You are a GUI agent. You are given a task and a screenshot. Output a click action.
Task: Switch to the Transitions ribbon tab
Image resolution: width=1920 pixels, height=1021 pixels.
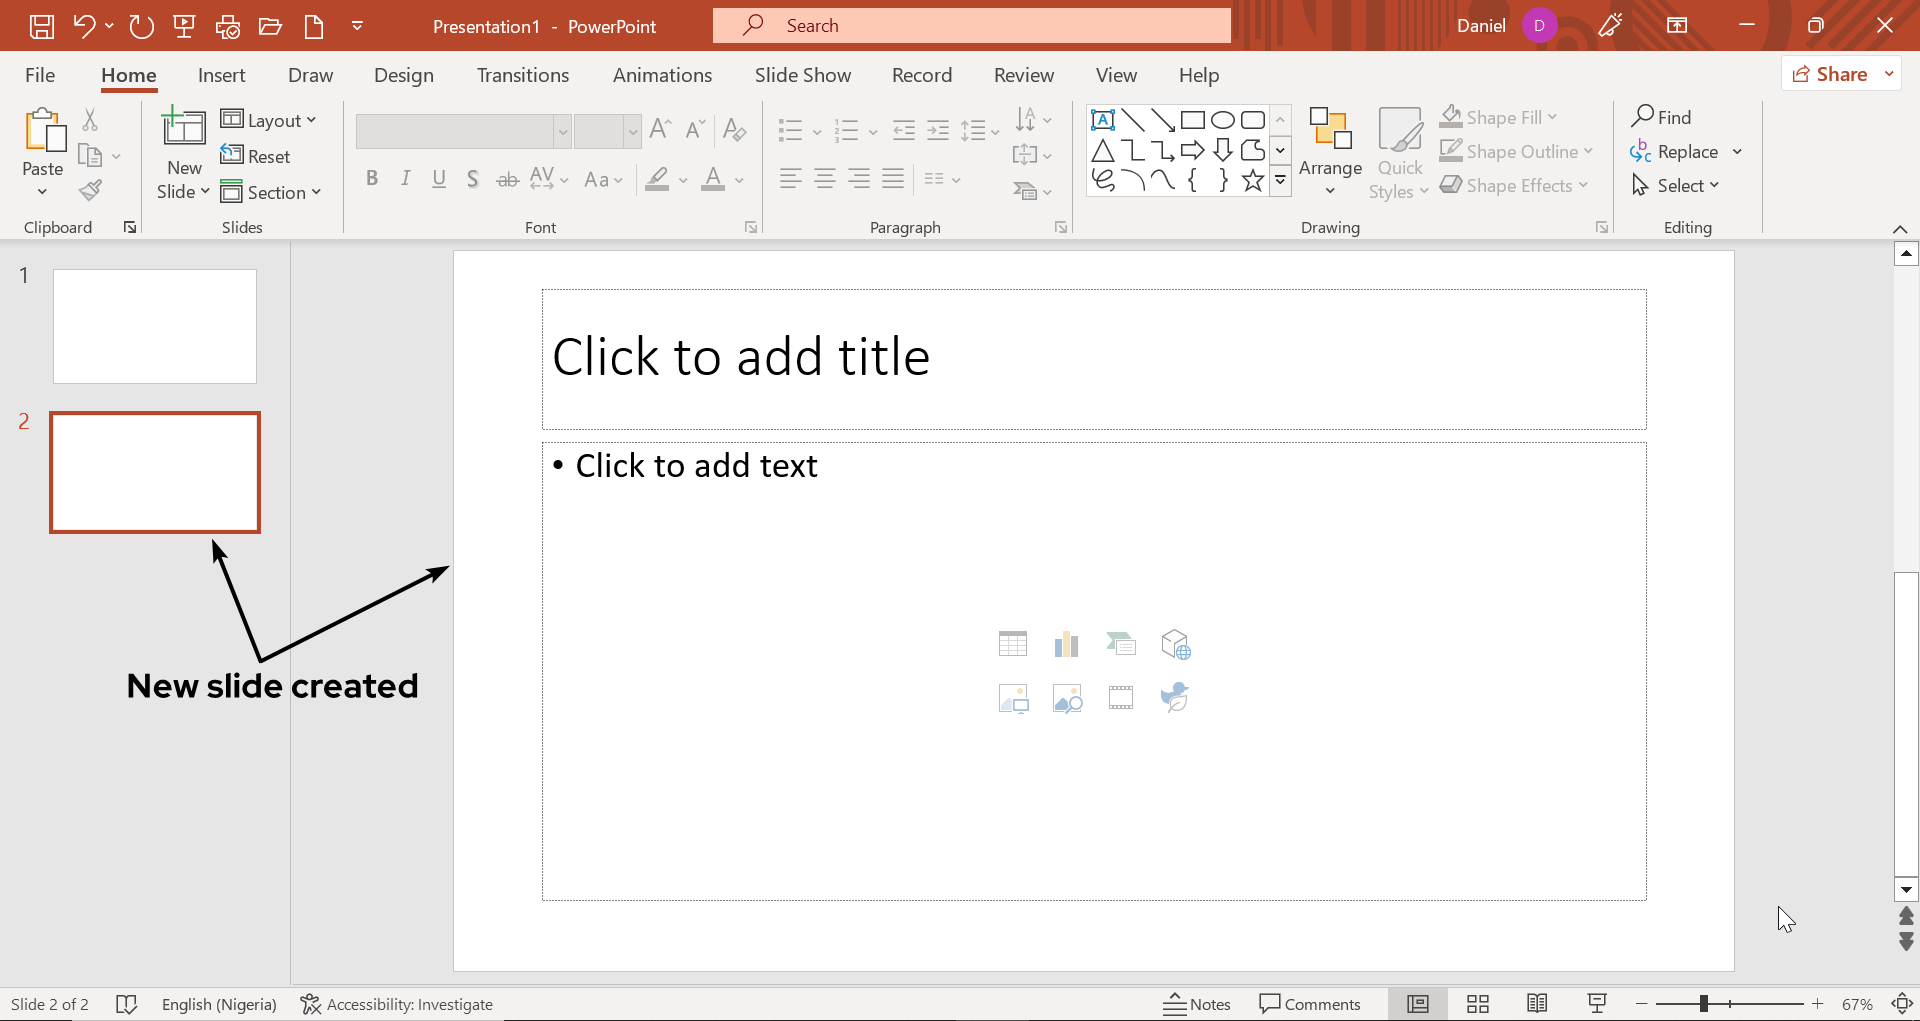pyautogui.click(x=523, y=75)
